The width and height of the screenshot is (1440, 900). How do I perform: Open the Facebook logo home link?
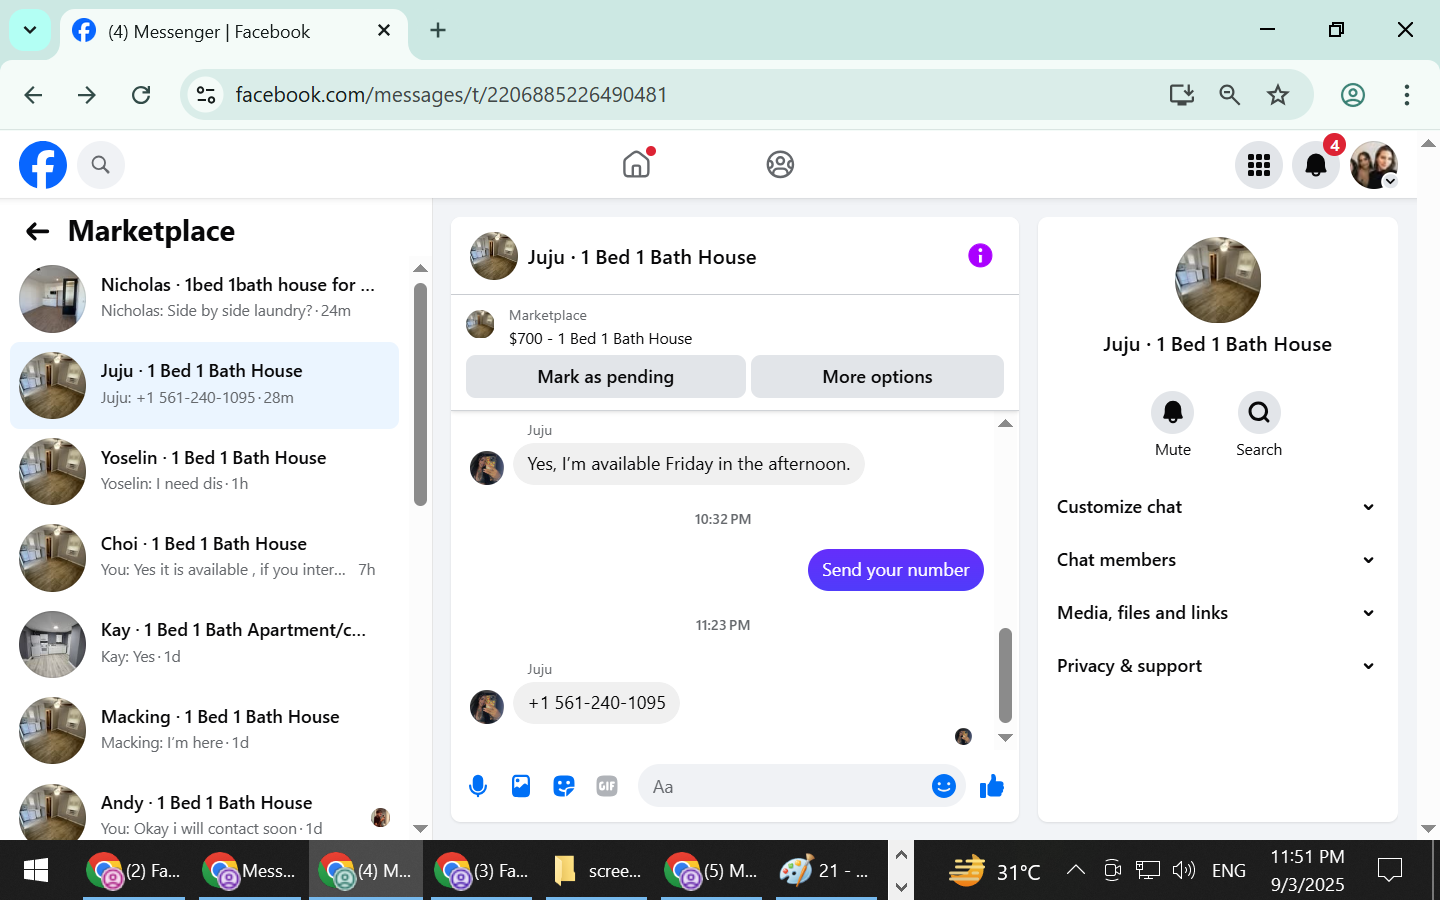(43, 165)
